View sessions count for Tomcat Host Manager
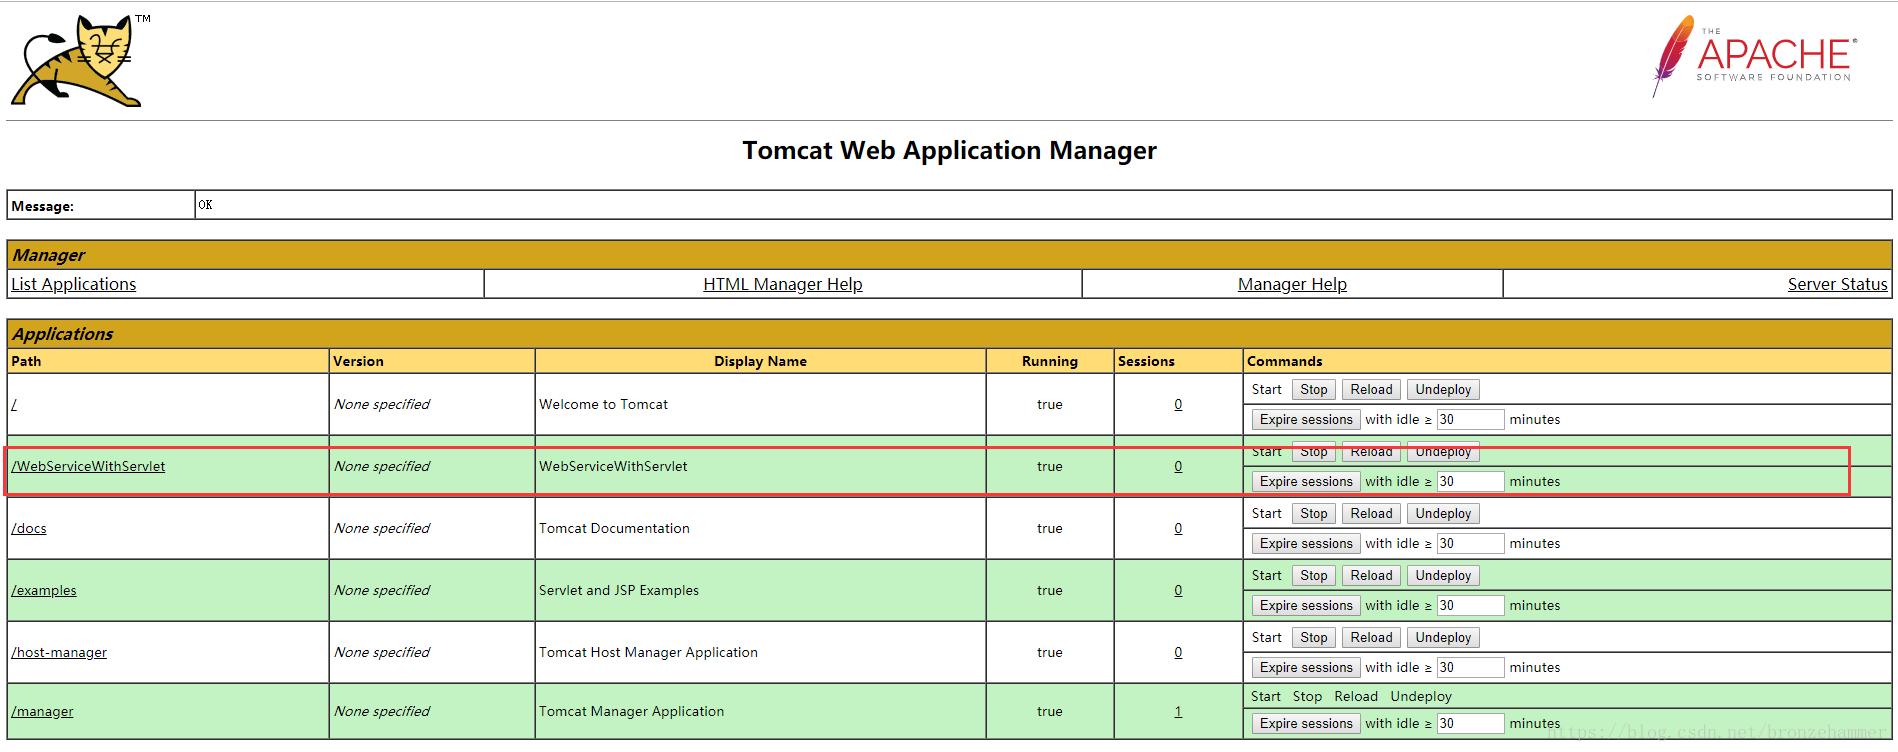Image resolution: width=1898 pixels, height=752 pixels. pyautogui.click(x=1178, y=652)
